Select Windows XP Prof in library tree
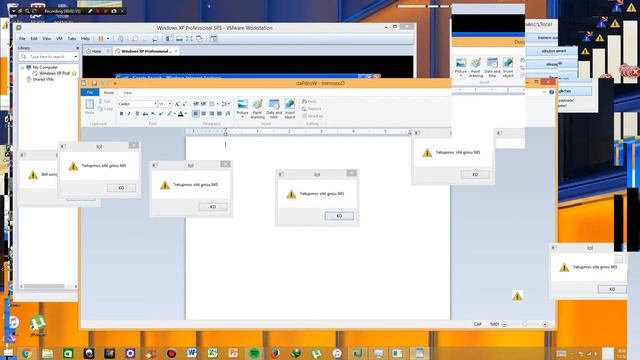Screen dimensions: 640x360 pos(55,73)
